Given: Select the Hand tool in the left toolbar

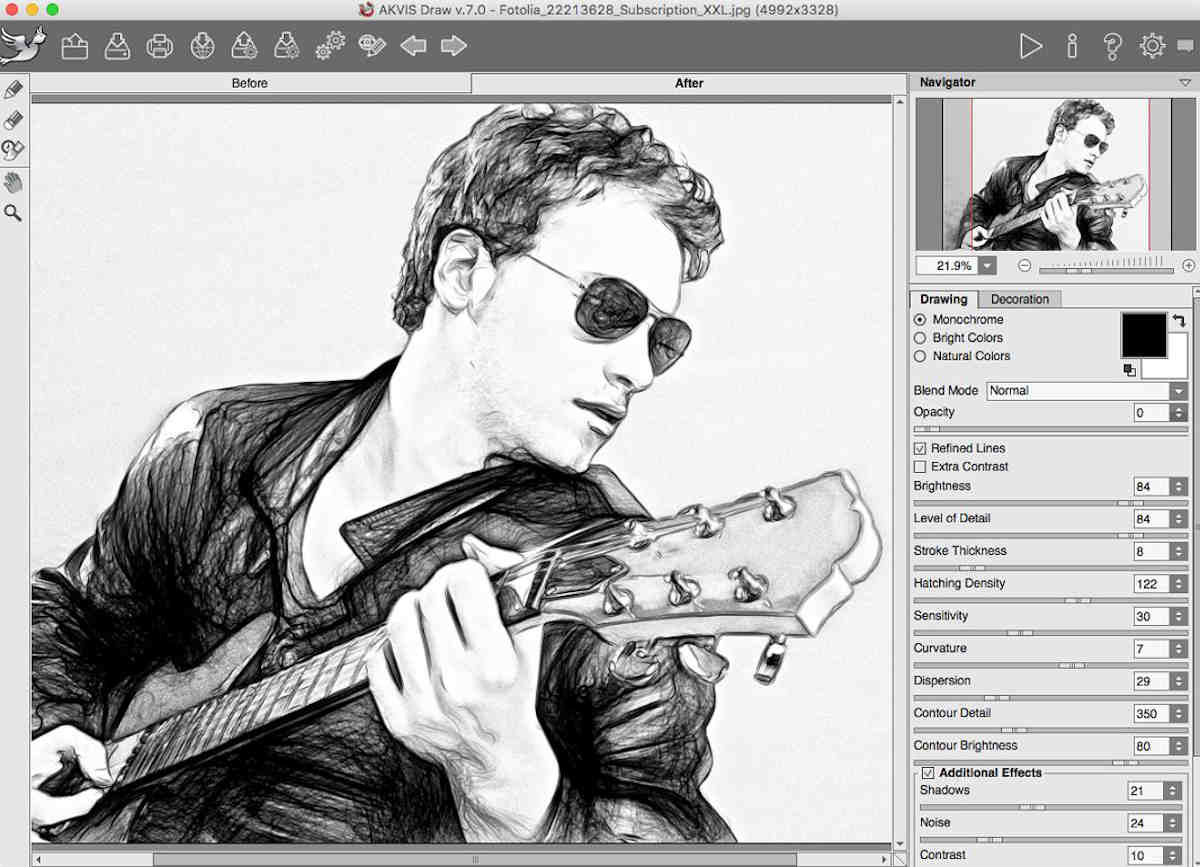Looking at the screenshot, I should [13, 182].
